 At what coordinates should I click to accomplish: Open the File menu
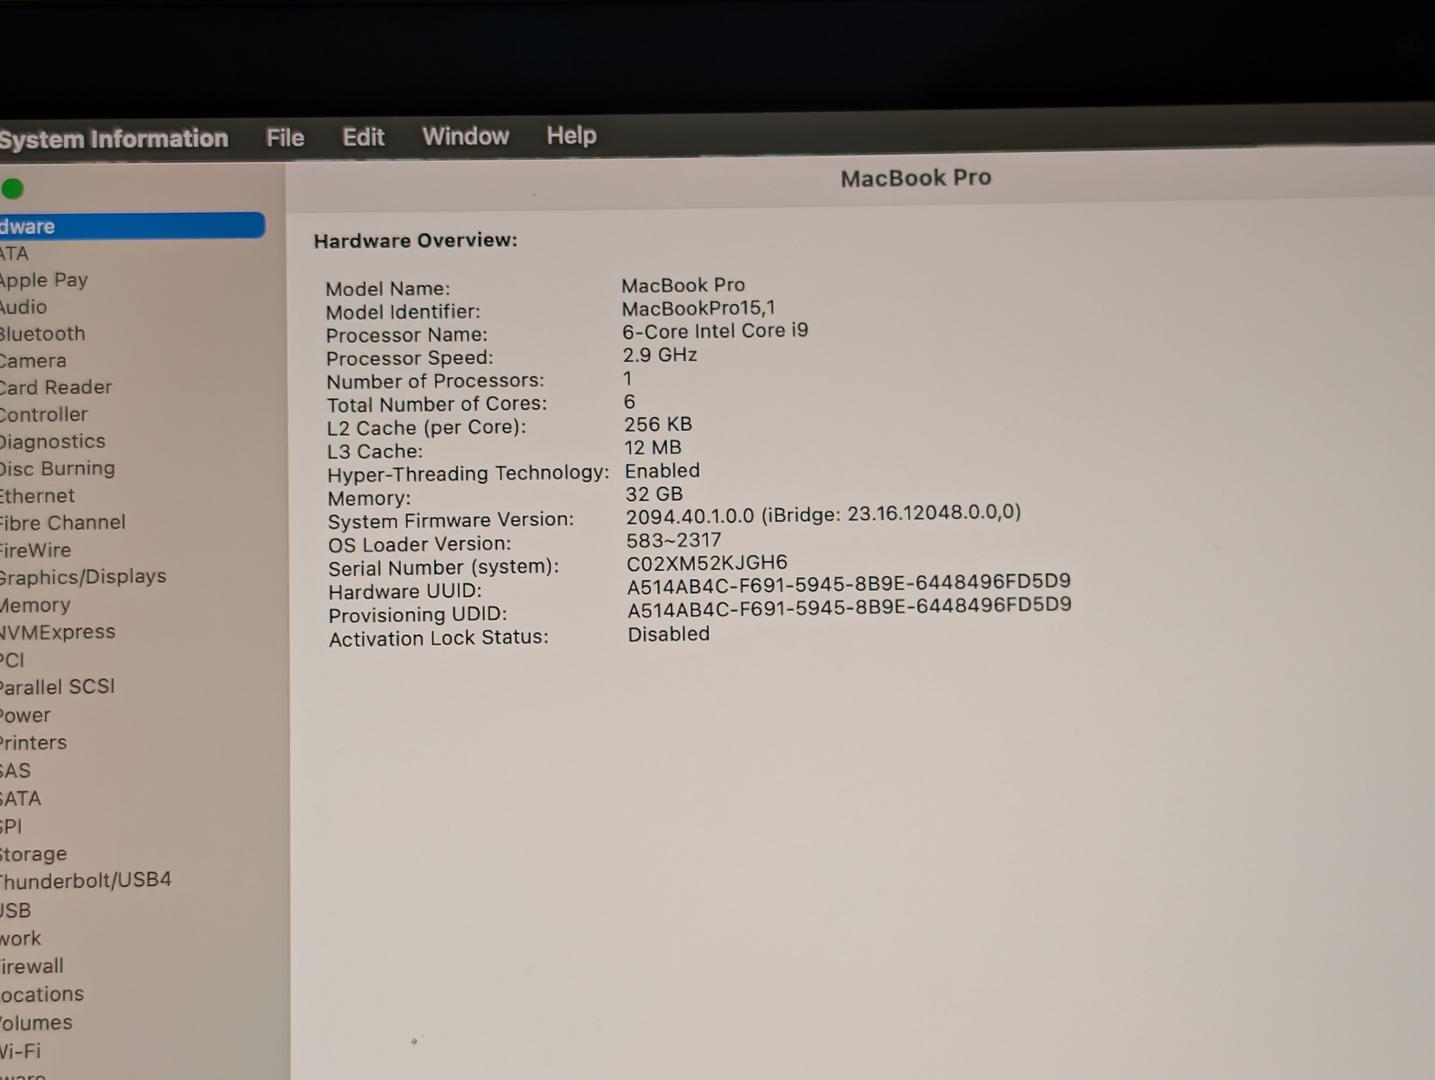point(285,138)
